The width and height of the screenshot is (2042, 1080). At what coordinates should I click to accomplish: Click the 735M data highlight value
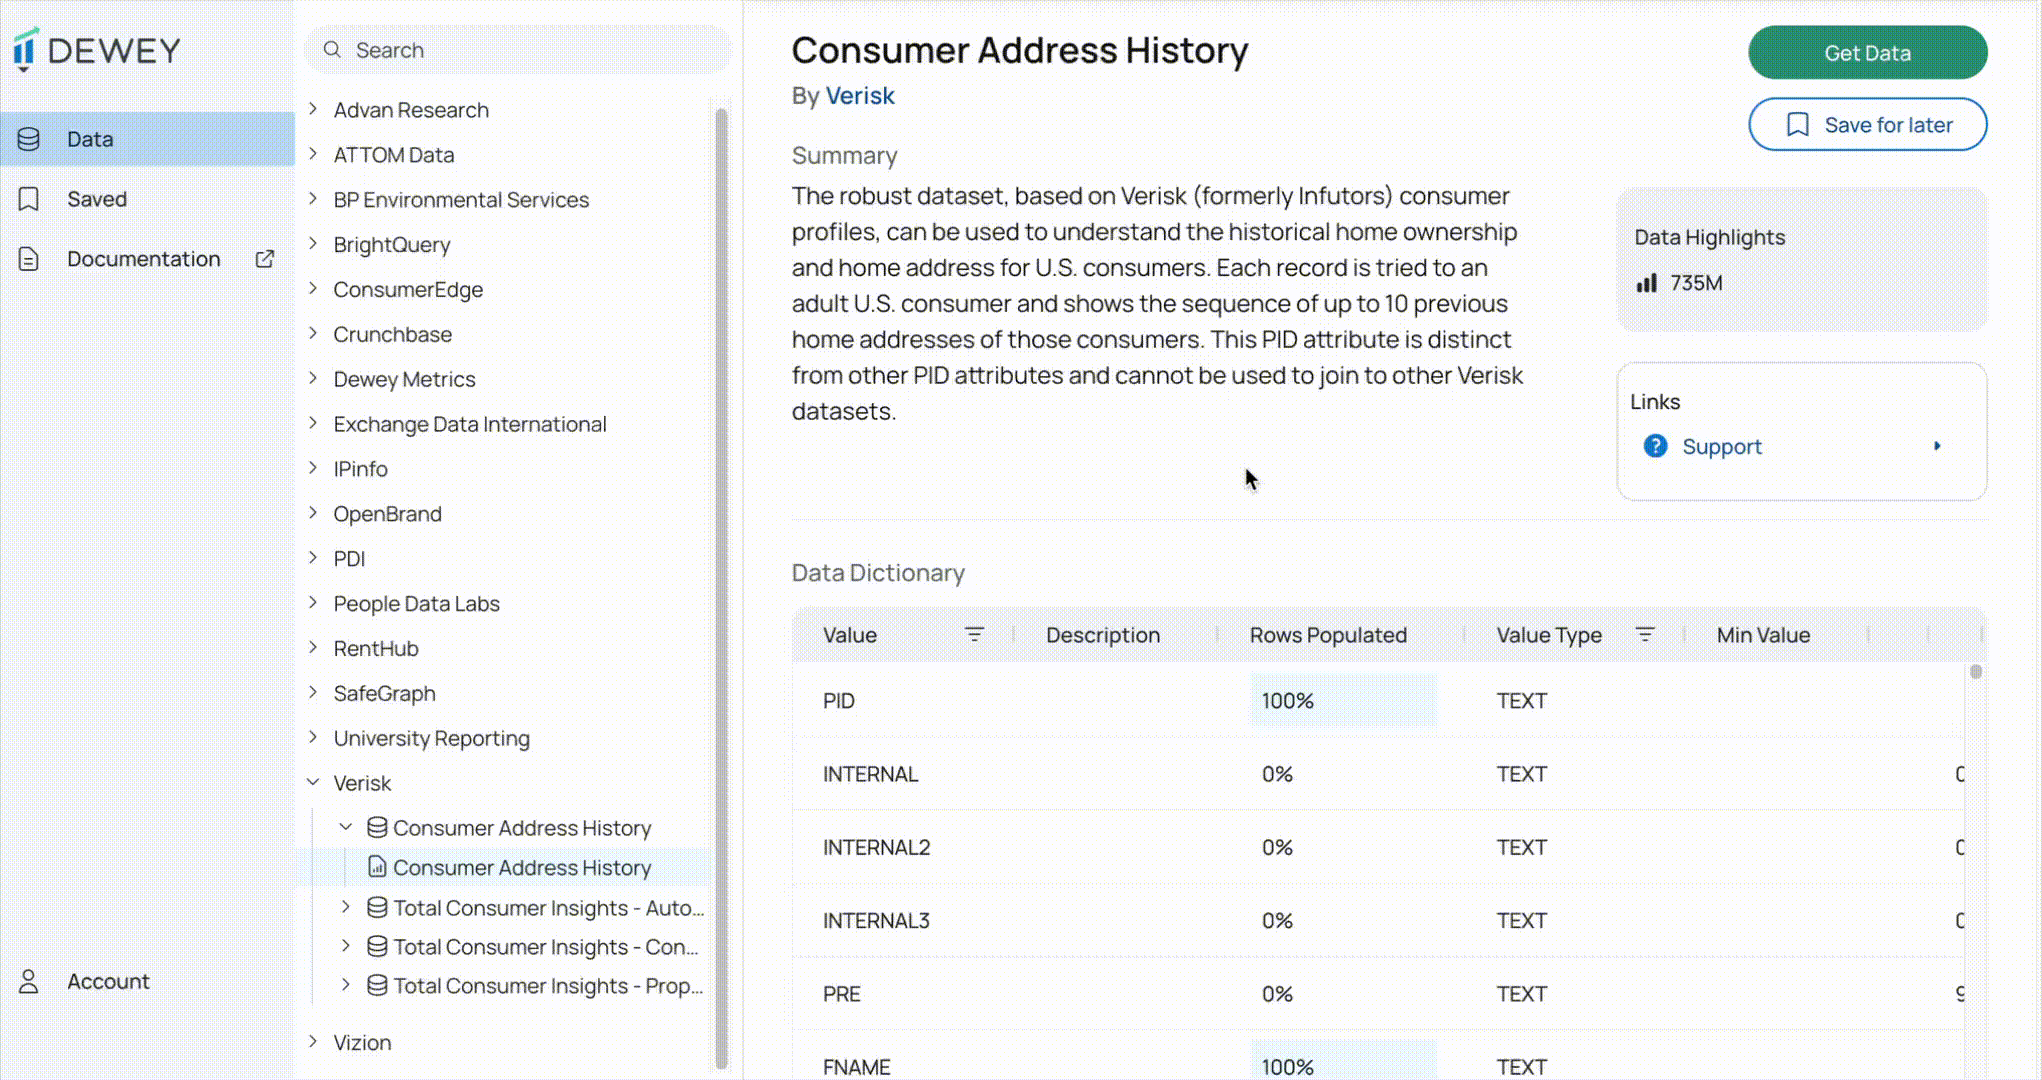click(1696, 284)
